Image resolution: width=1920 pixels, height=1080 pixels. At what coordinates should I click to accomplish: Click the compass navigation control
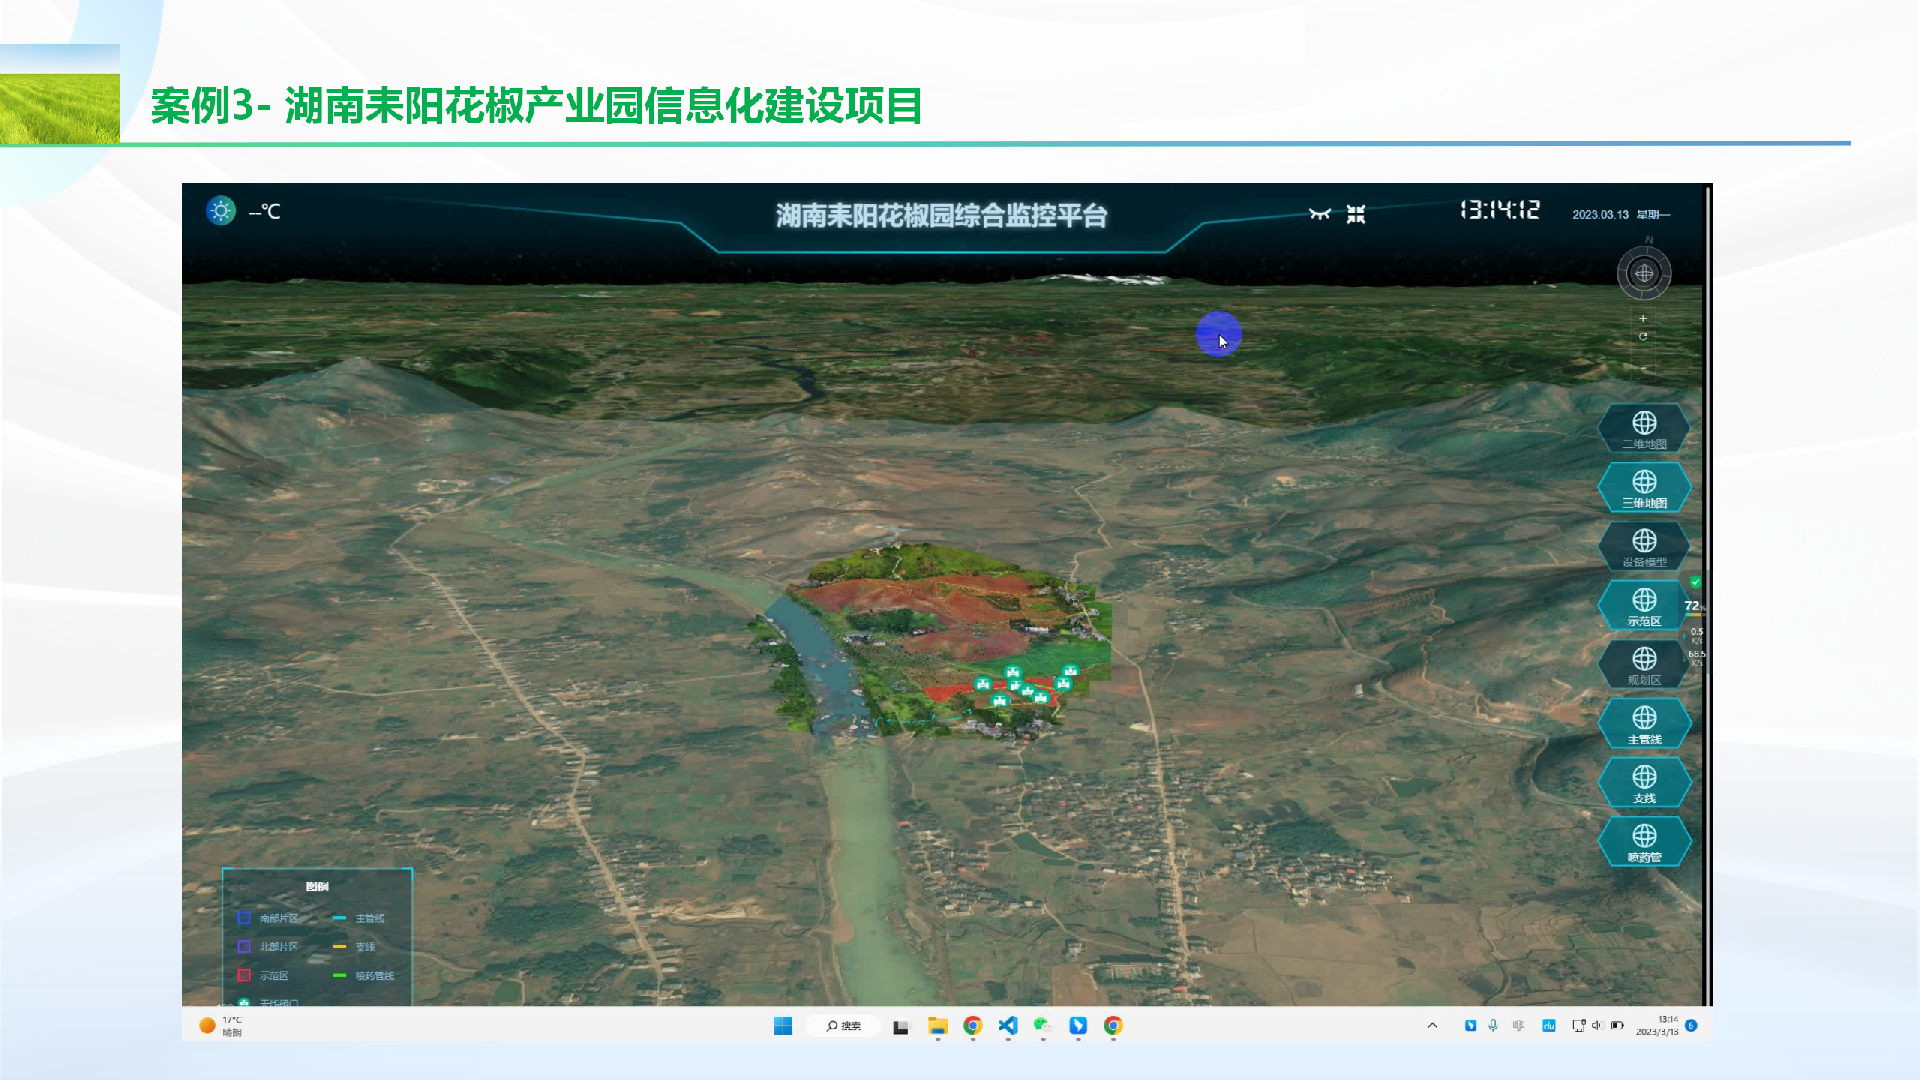click(1644, 273)
